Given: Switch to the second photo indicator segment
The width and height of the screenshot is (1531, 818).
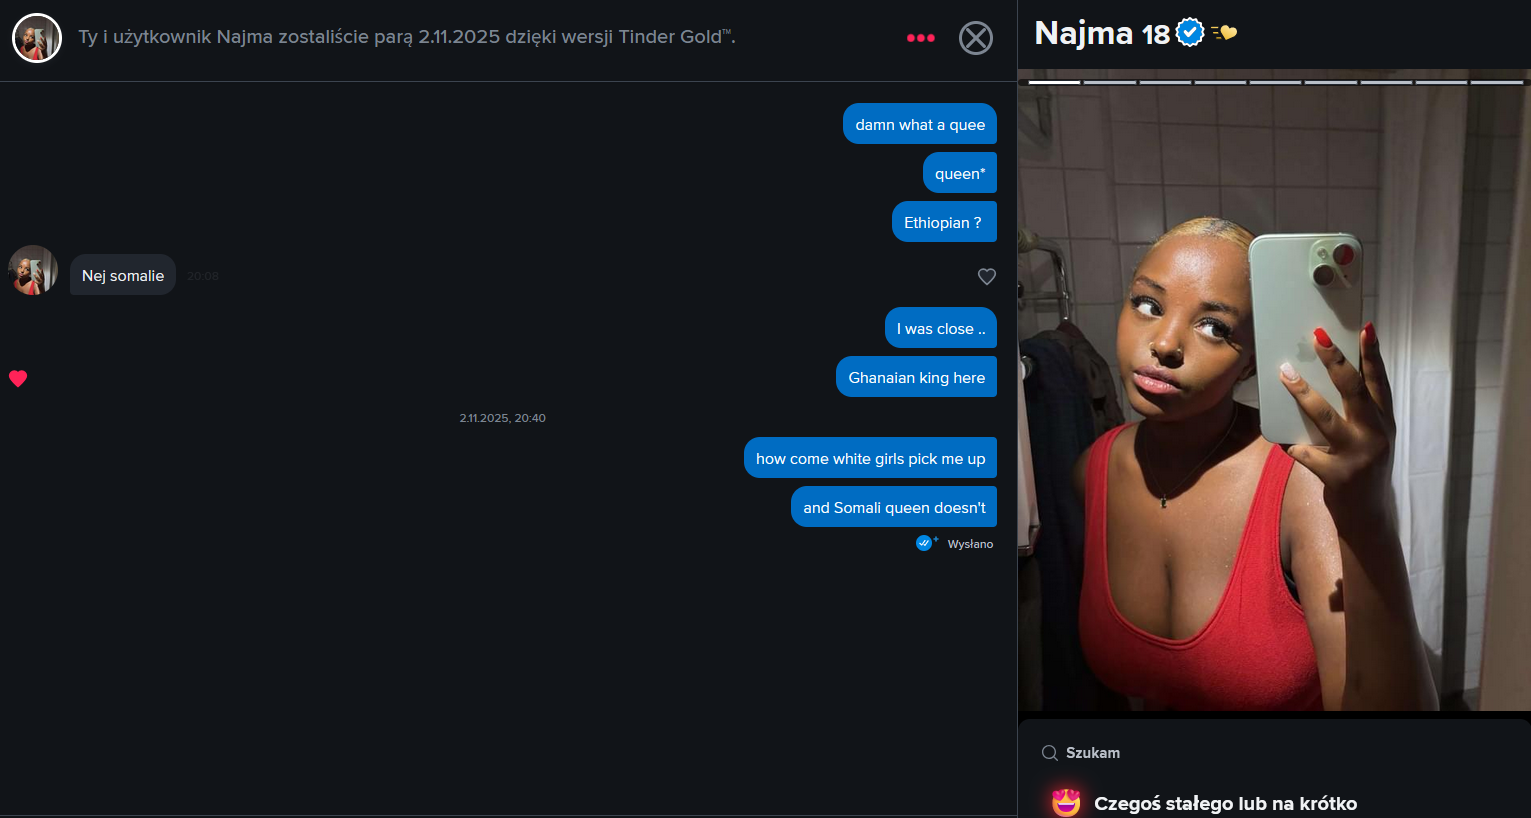Looking at the screenshot, I should 1110,82.
